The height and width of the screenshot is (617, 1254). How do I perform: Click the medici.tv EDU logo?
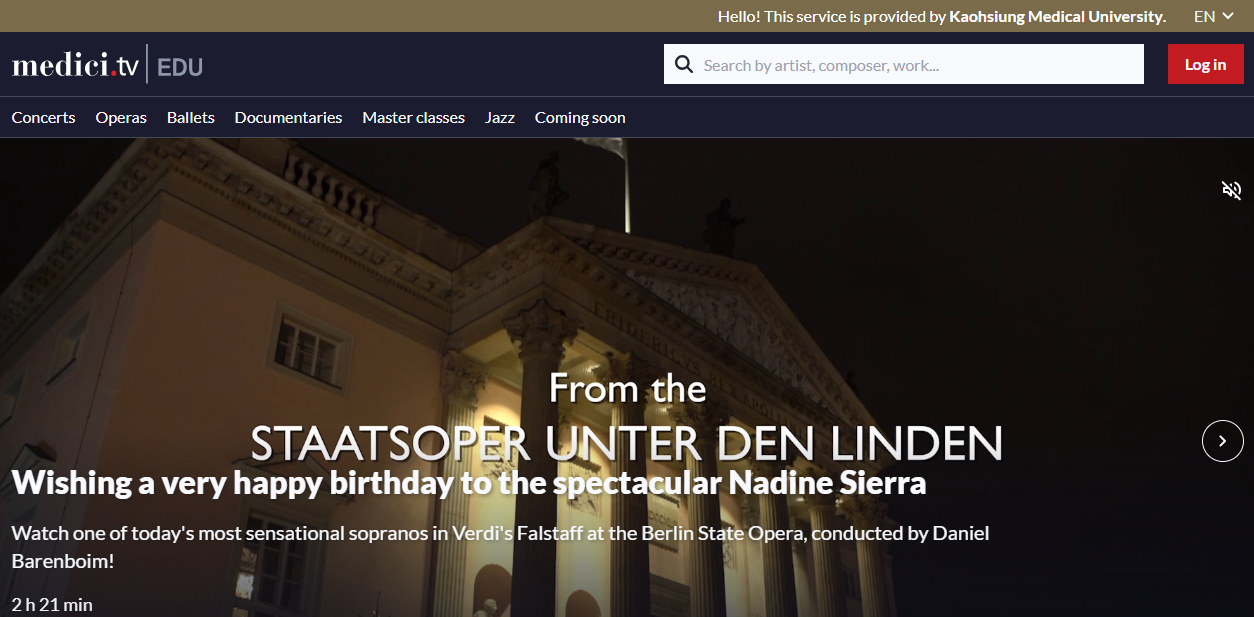coord(107,66)
